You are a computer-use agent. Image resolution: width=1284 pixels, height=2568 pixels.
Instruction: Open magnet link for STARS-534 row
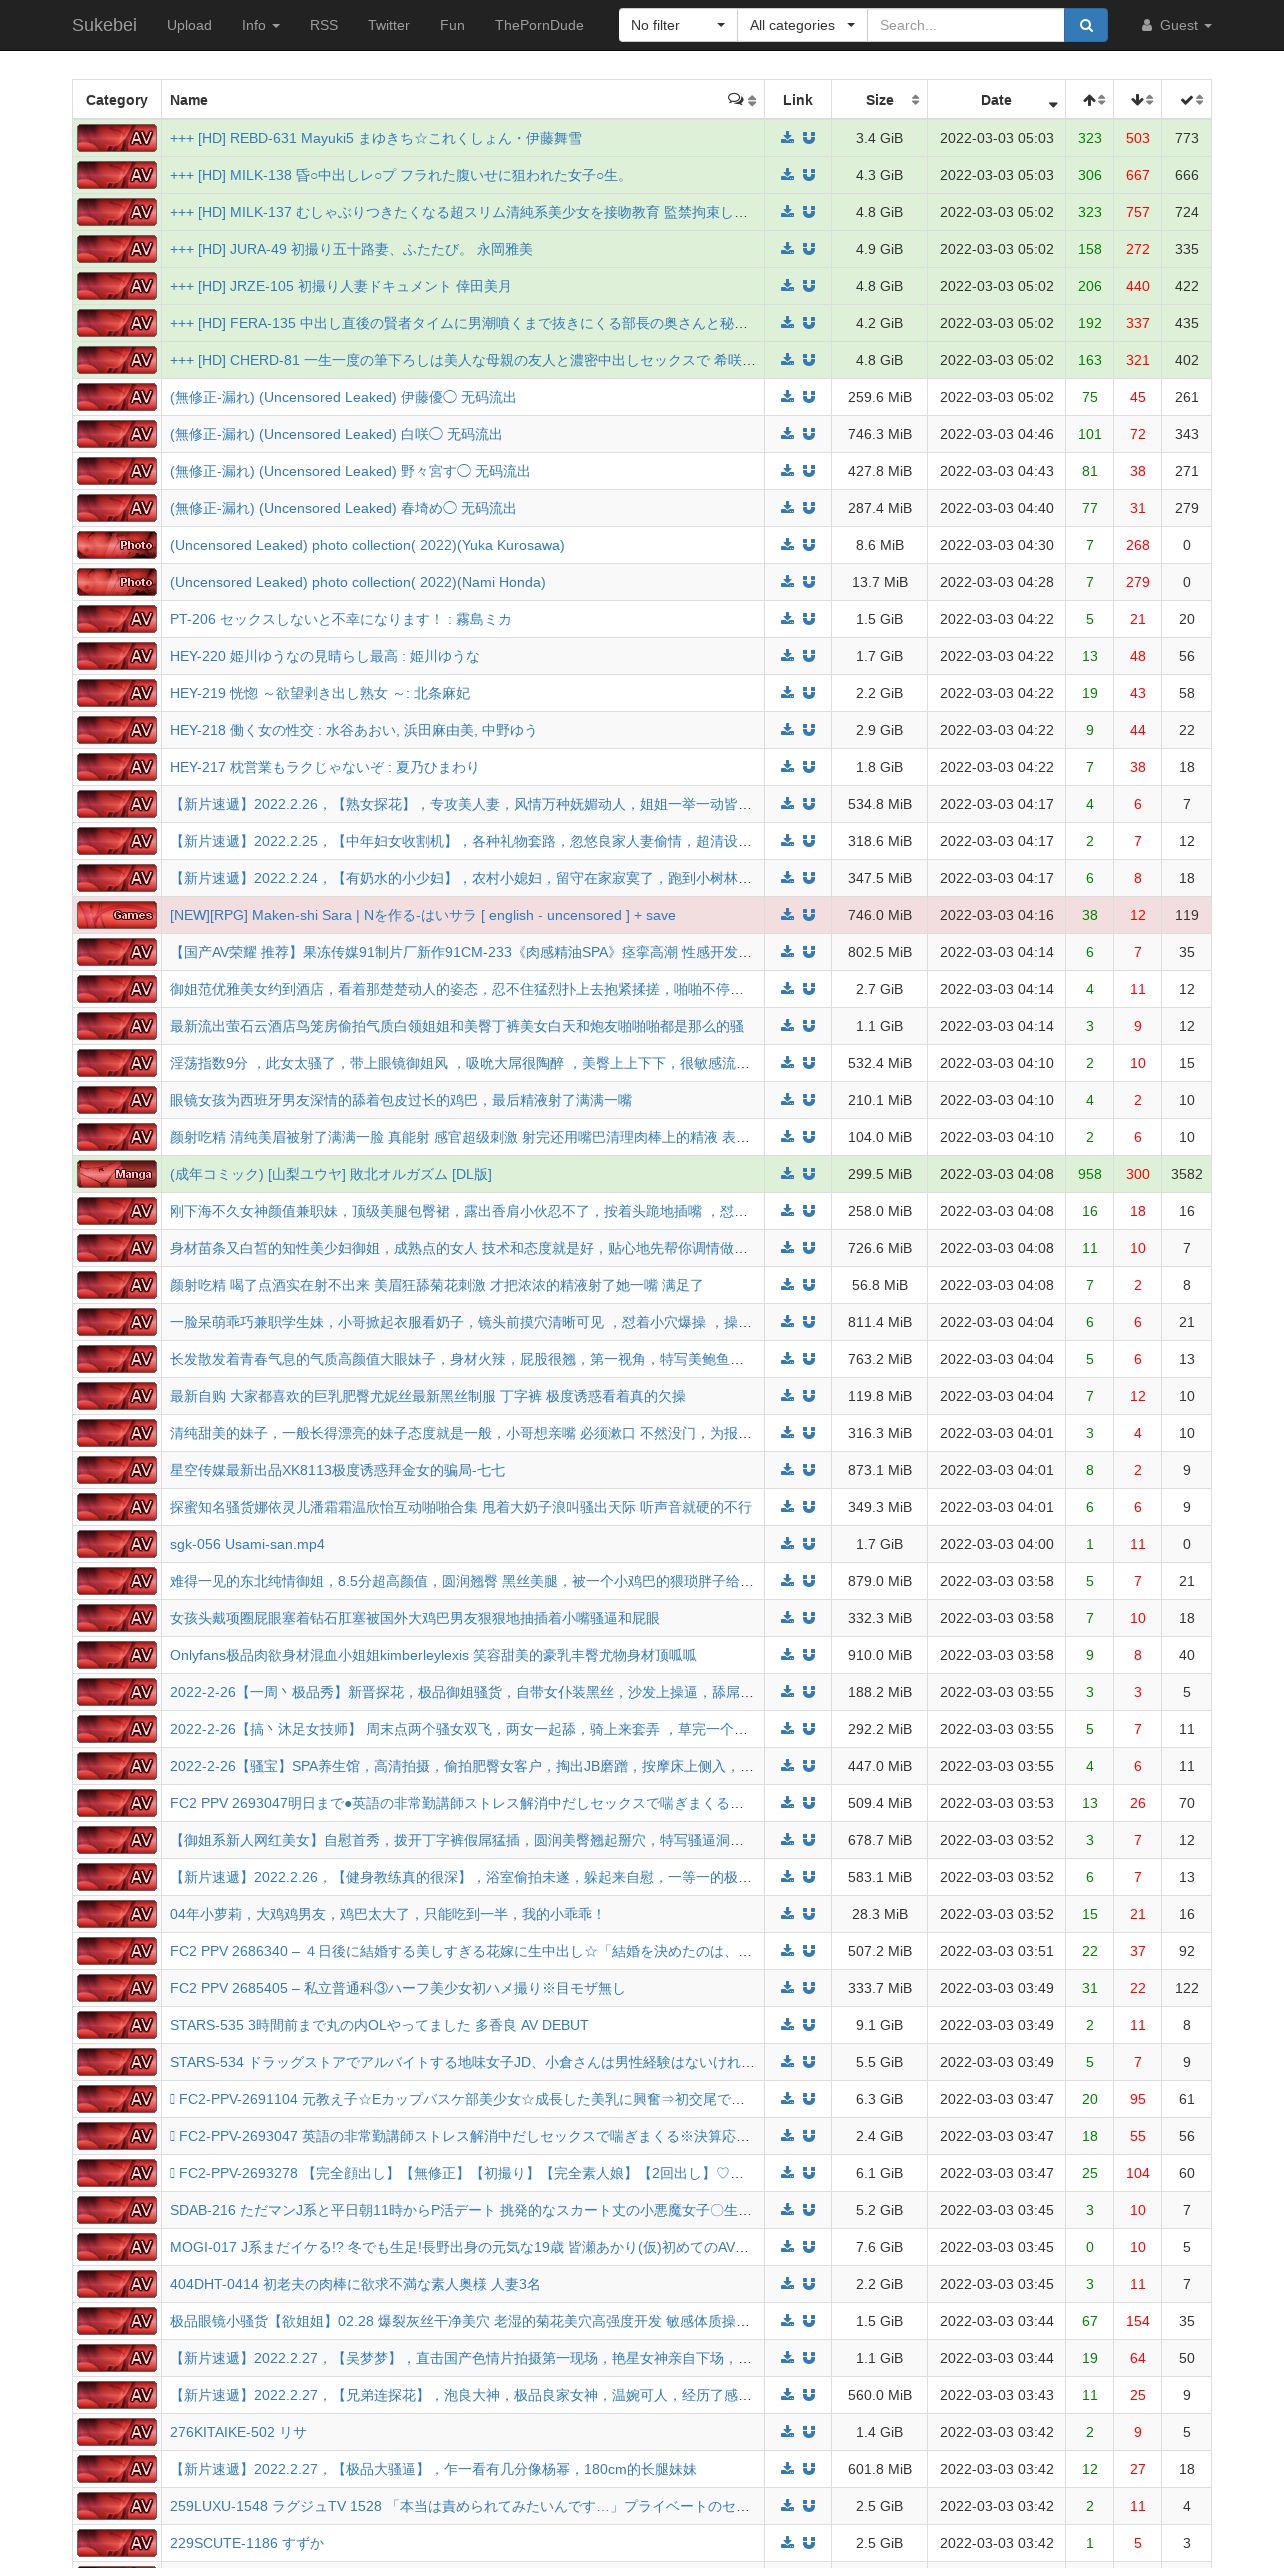[809, 2062]
